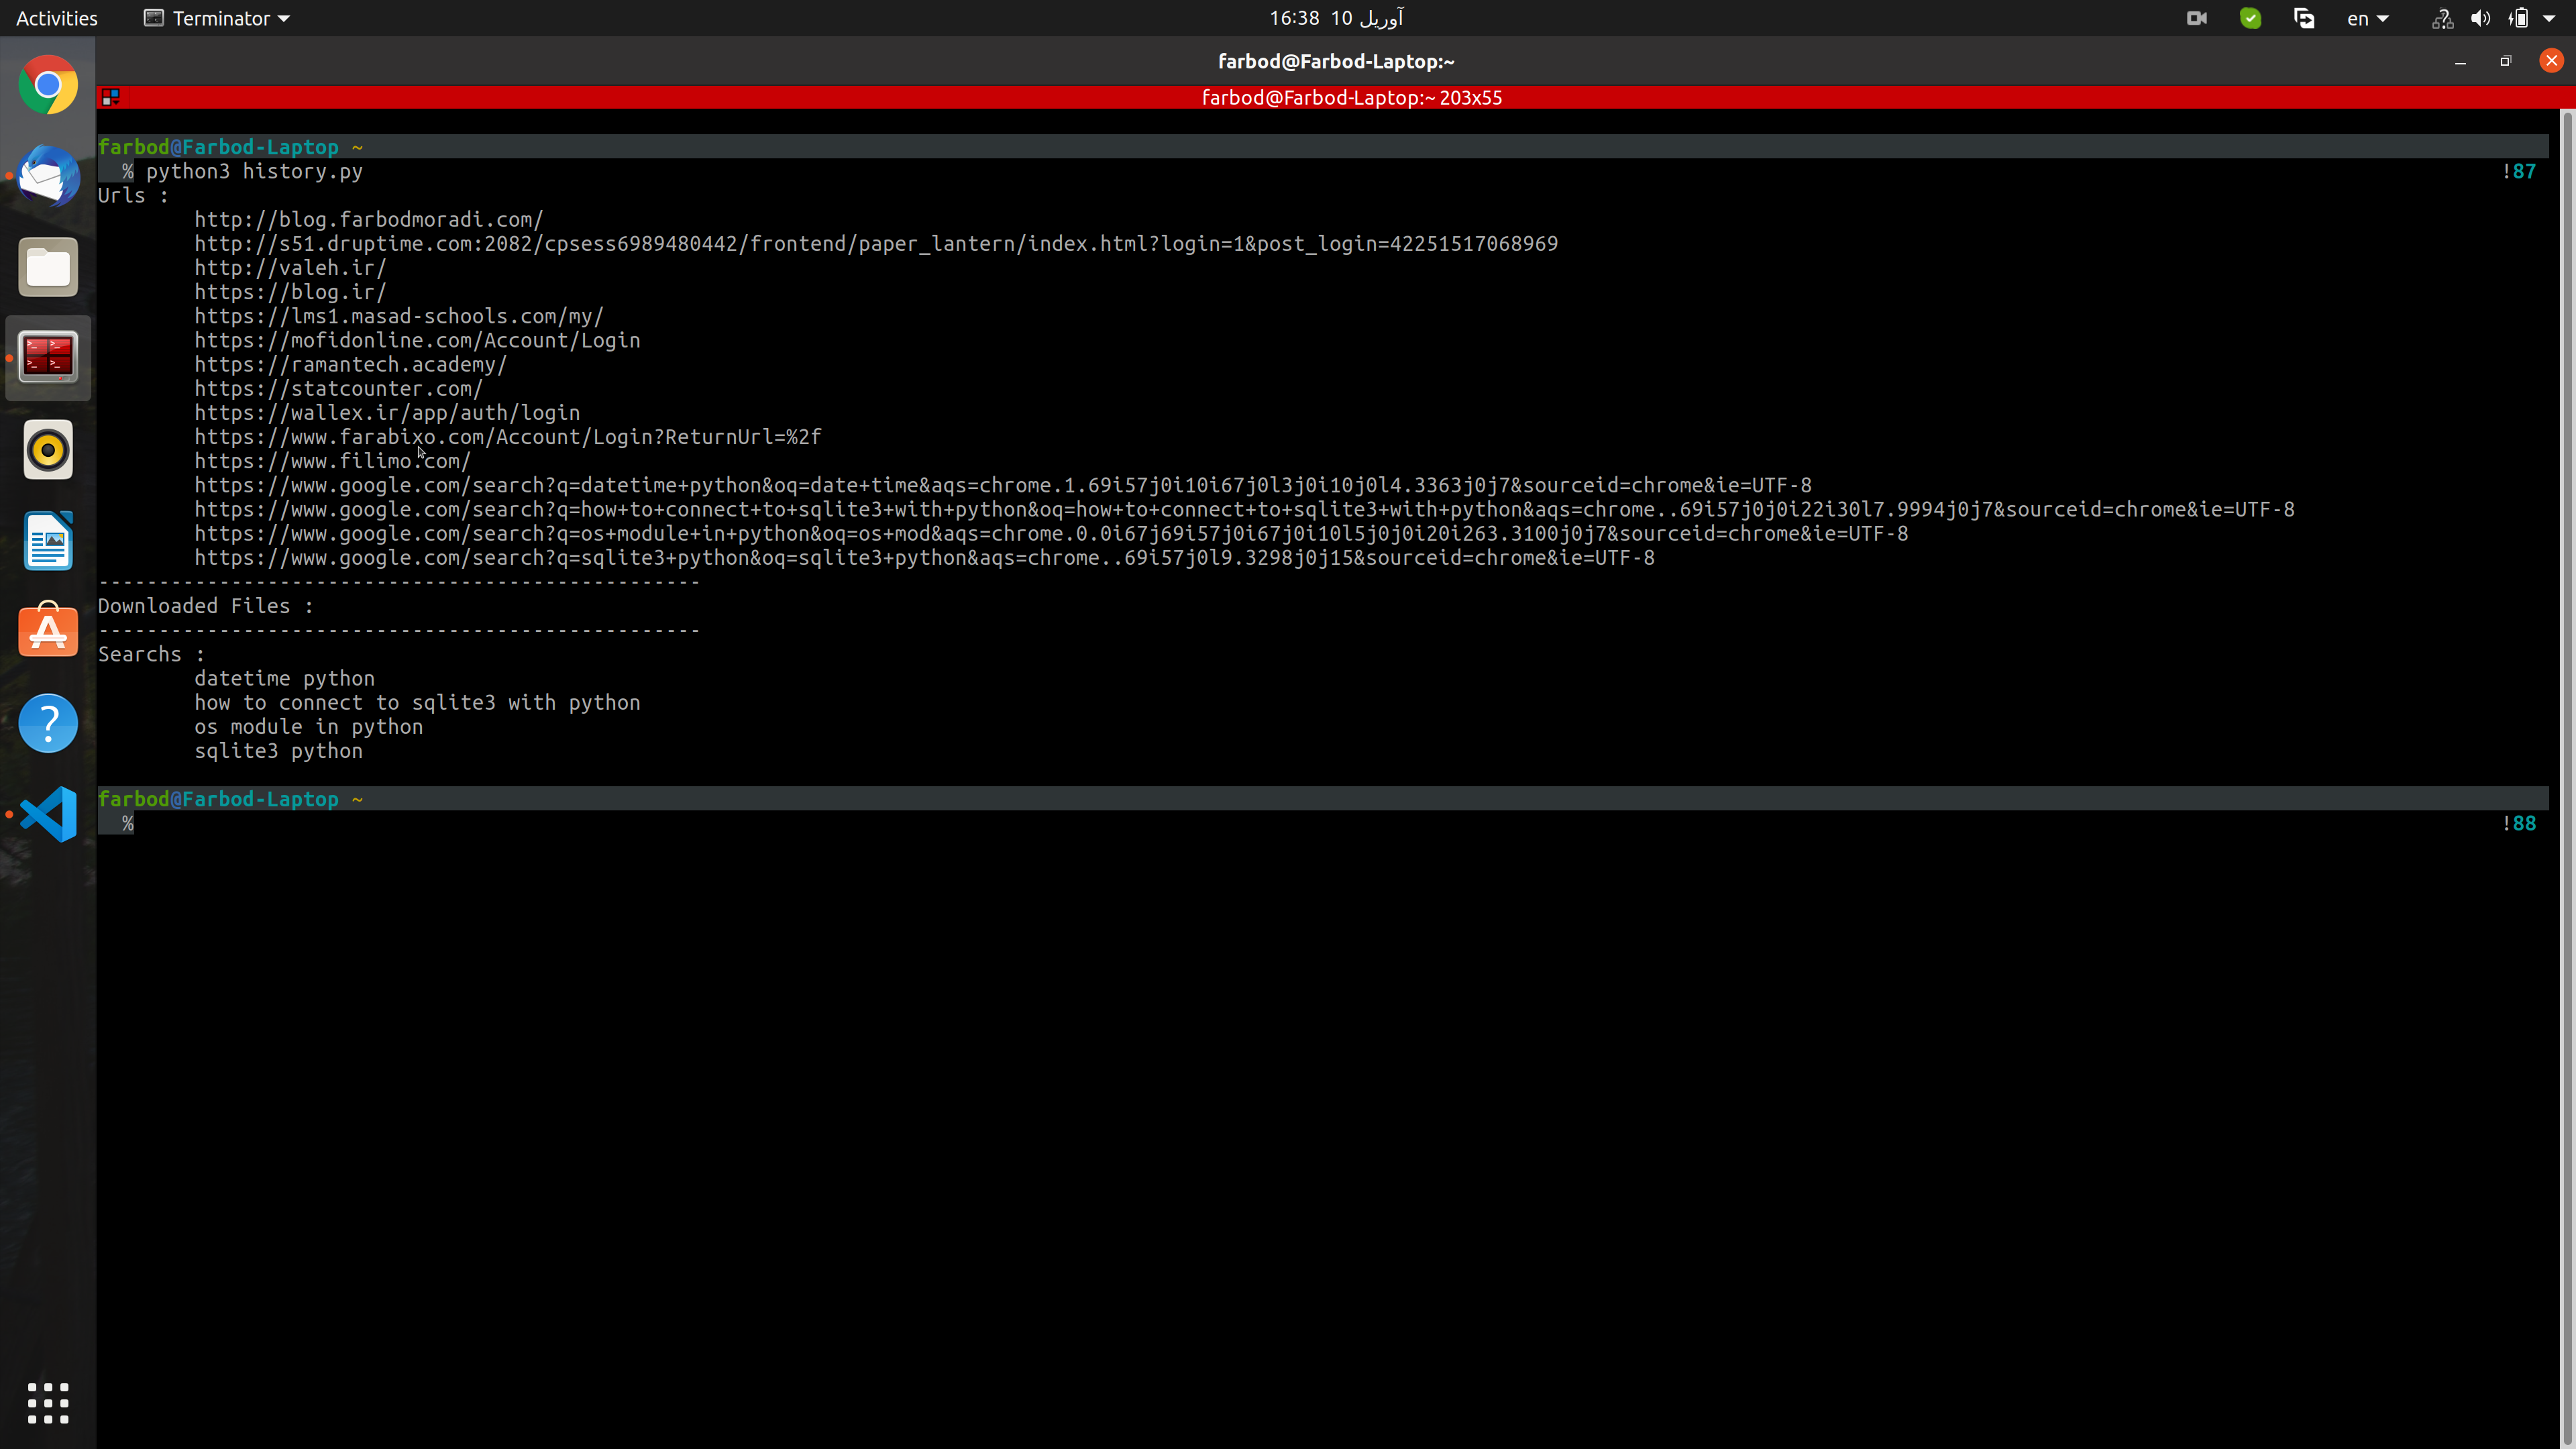Image resolution: width=2576 pixels, height=1449 pixels.
Task: Click the Terminator icon in the dock
Action: pyautogui.click(x=48, y=358)
